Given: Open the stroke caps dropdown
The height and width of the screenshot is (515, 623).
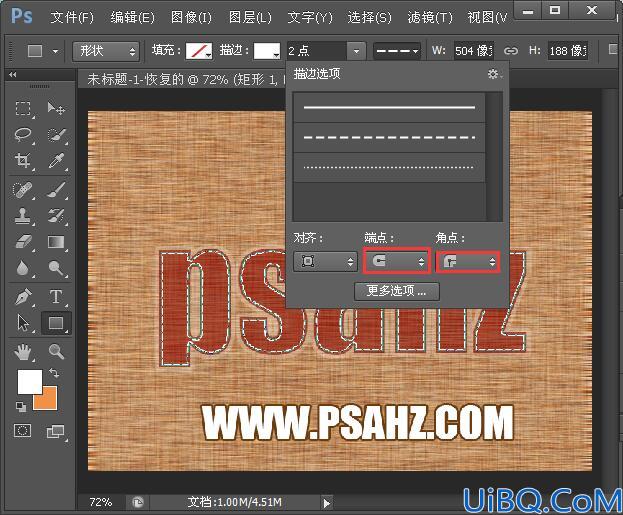Looking at the screenshot, I should [x=397, y=261].
